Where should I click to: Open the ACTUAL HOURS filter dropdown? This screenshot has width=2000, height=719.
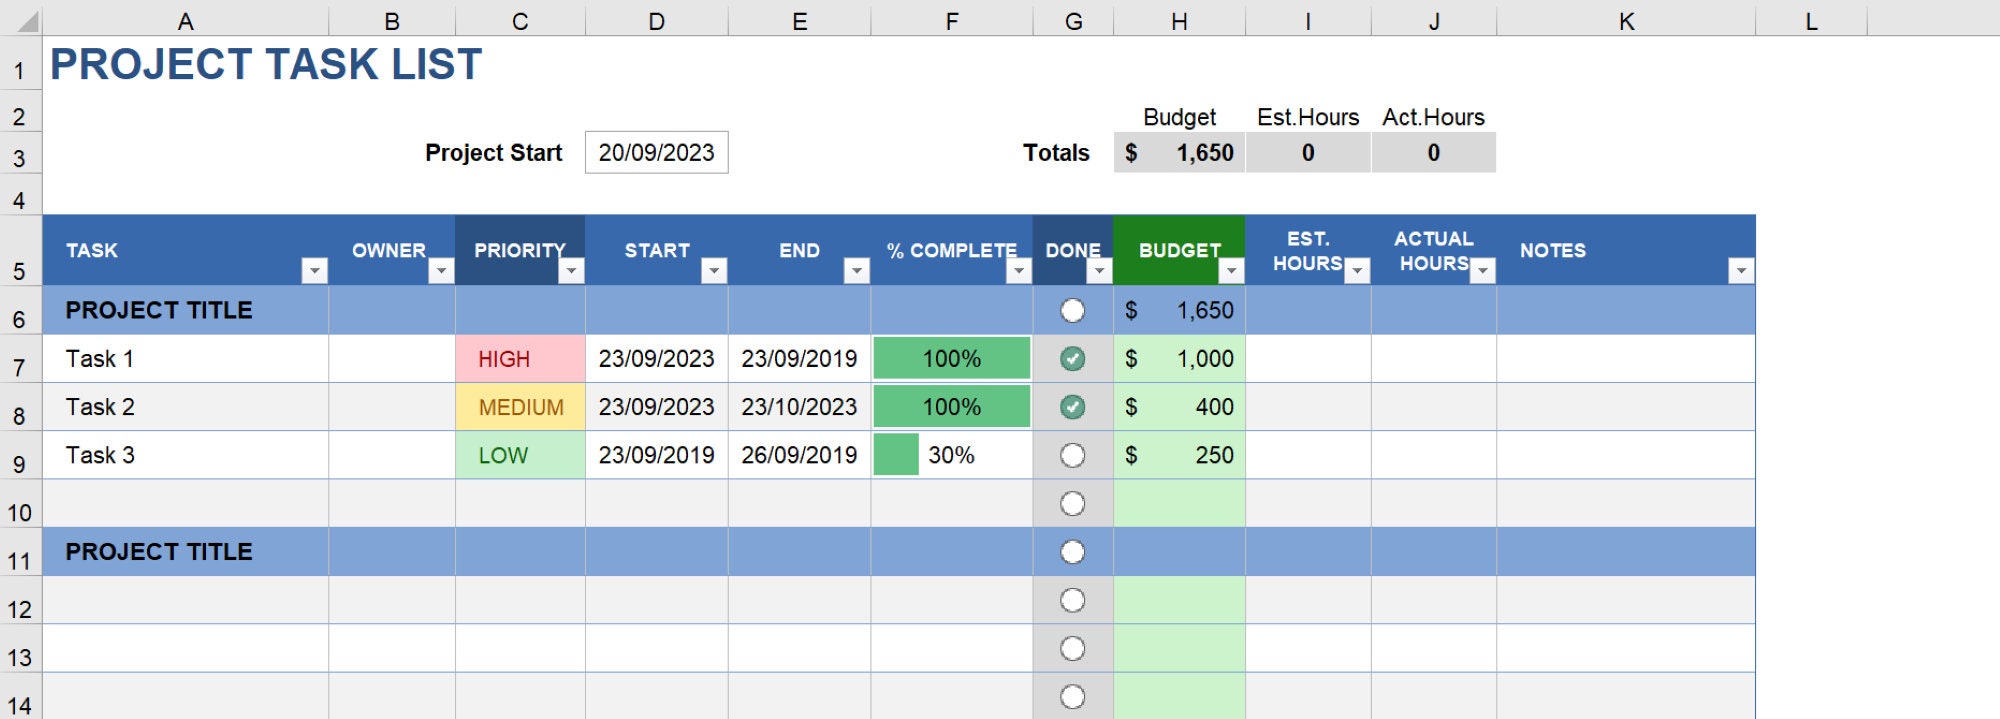[x=1483, y=271]
